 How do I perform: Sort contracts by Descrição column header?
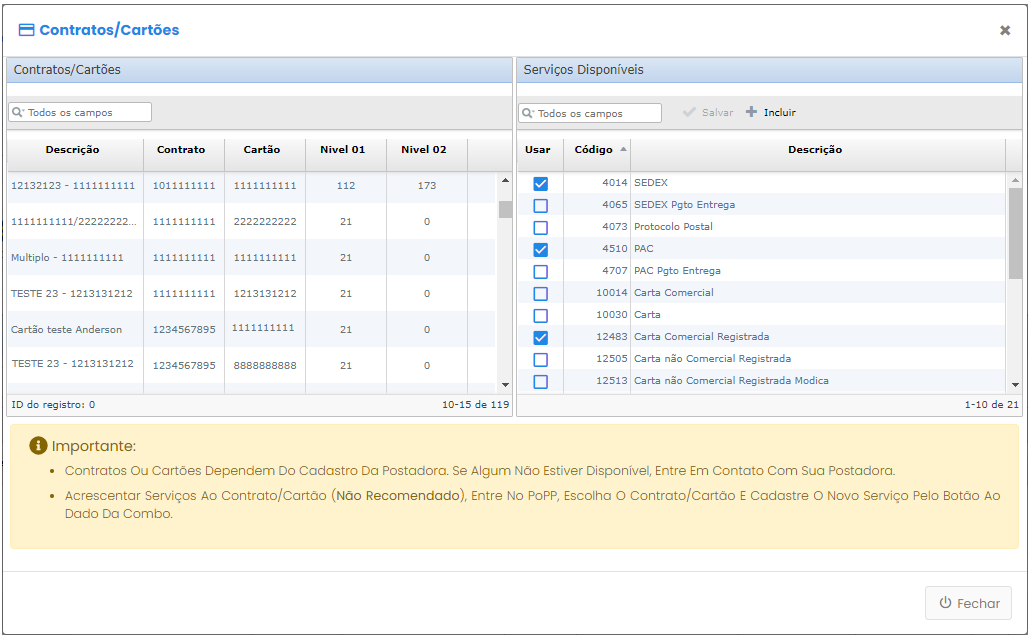[x=75, y=155]
